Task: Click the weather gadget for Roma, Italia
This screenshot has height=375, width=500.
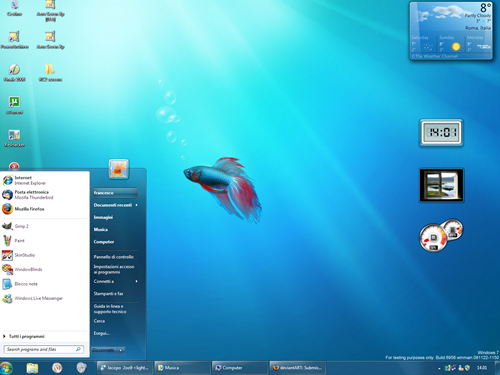Action: [451, 31]
